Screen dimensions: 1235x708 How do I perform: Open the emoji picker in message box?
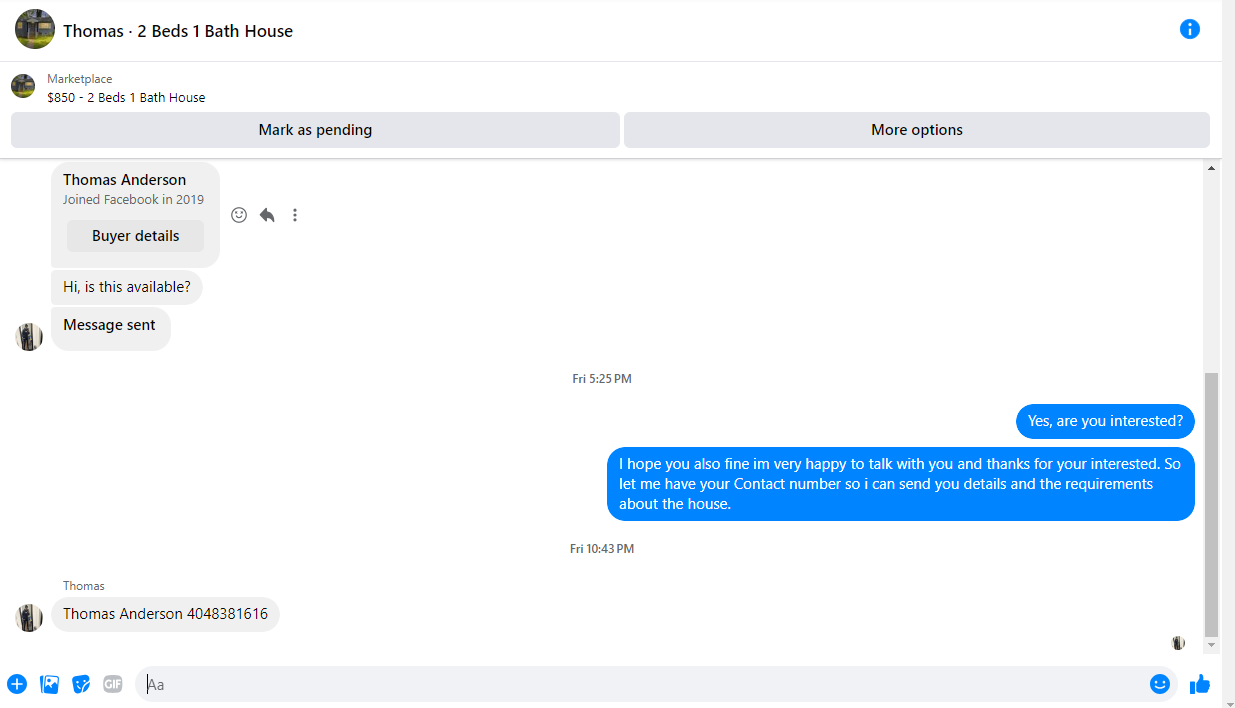[1159, 684]
